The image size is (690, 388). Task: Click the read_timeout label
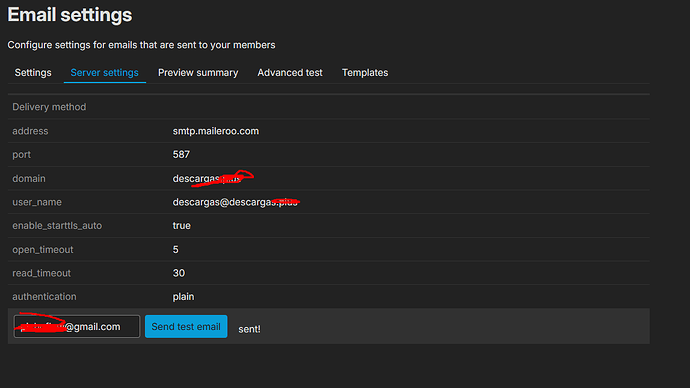pyautogui.click(x=41, y=273)
